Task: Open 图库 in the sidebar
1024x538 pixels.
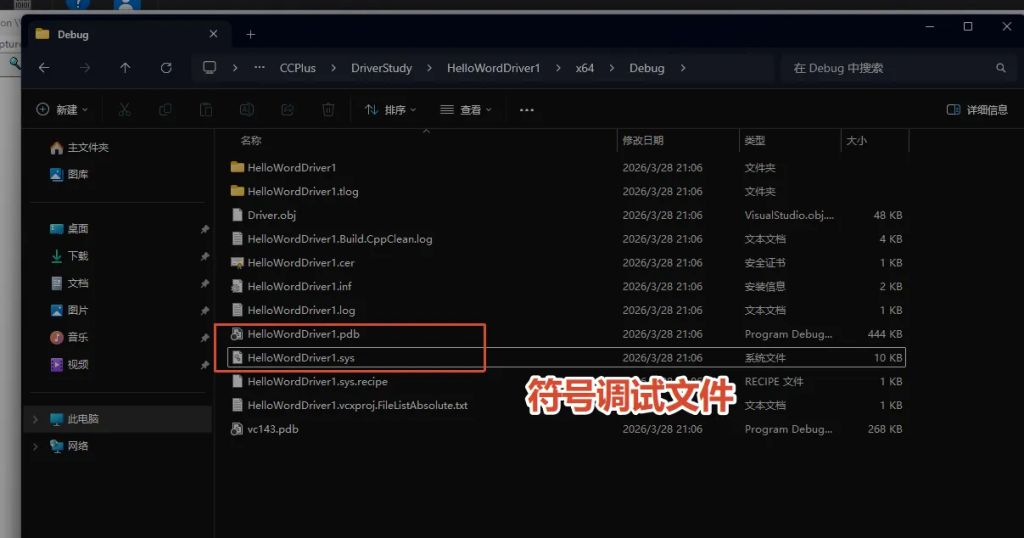Action: tap(69, 174)
